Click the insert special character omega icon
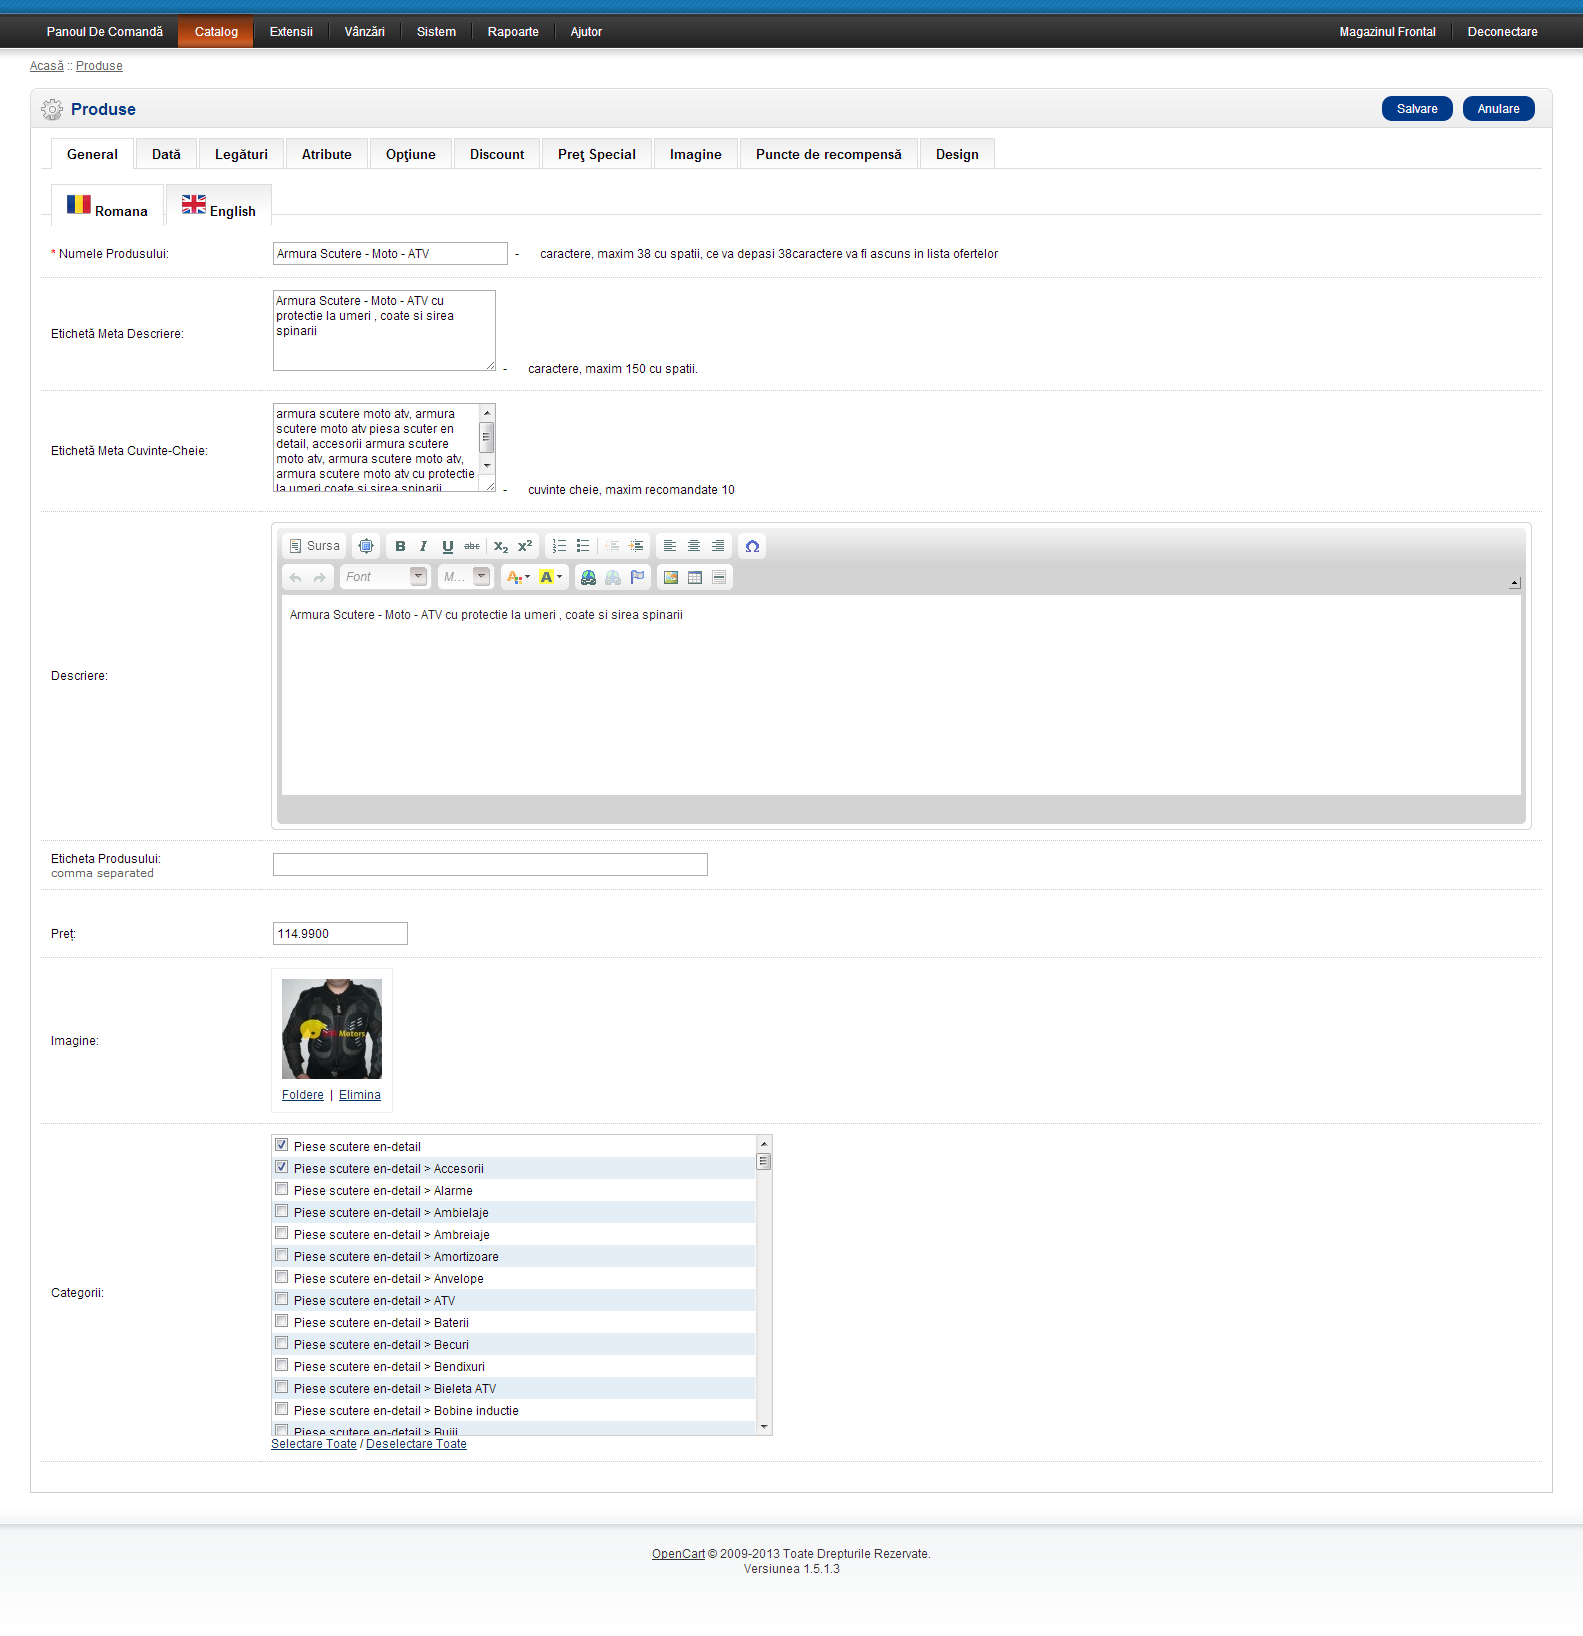This screenshot has height=1636, width=1583. point(752,546)
